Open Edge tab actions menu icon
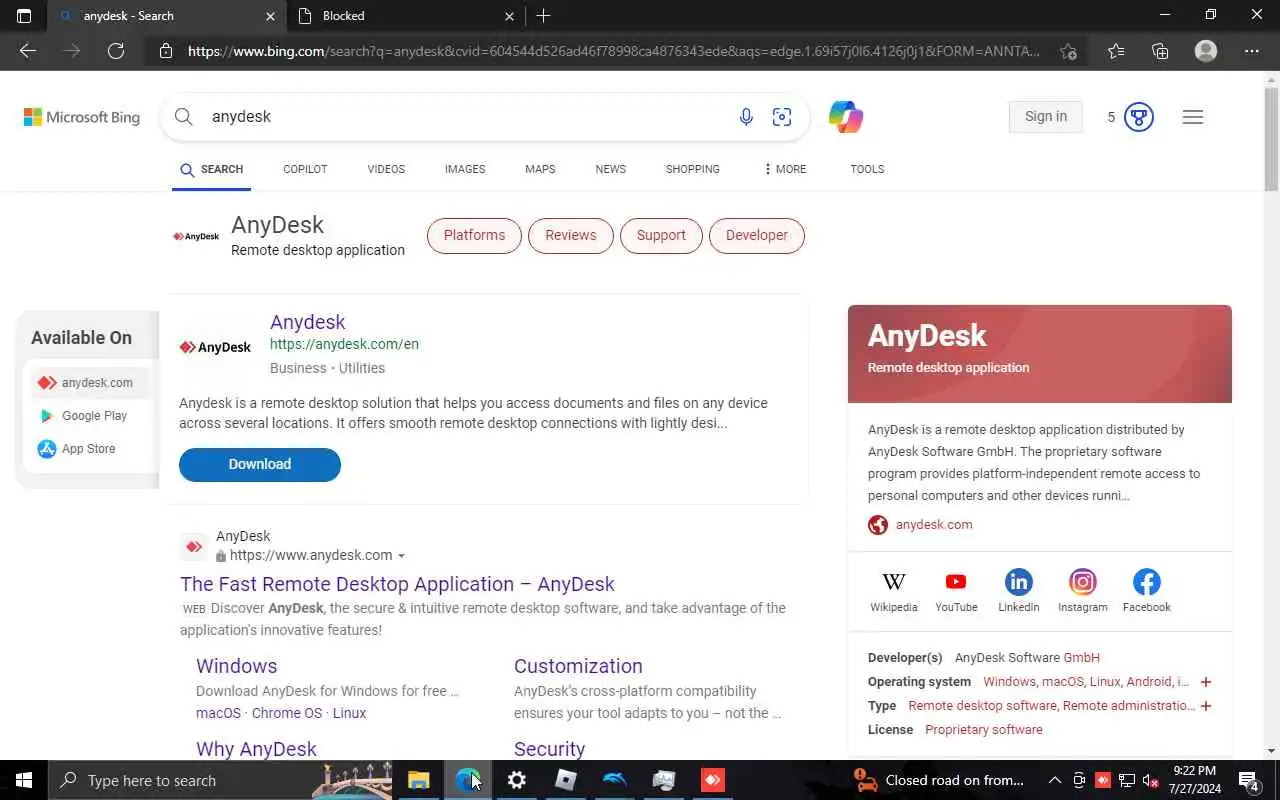1280x800 pixels. coord(24,16)
